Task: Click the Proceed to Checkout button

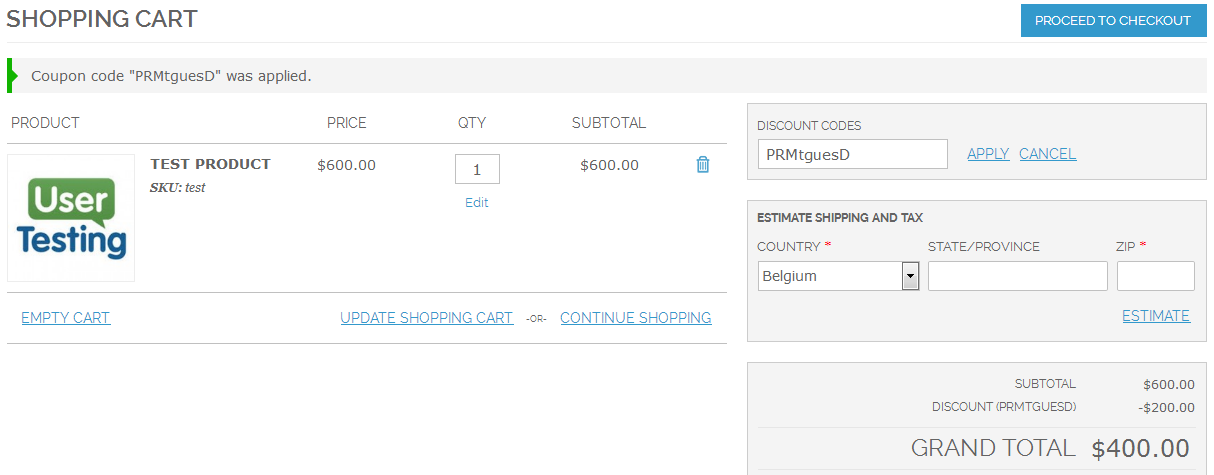Action: pos(1113,21)
